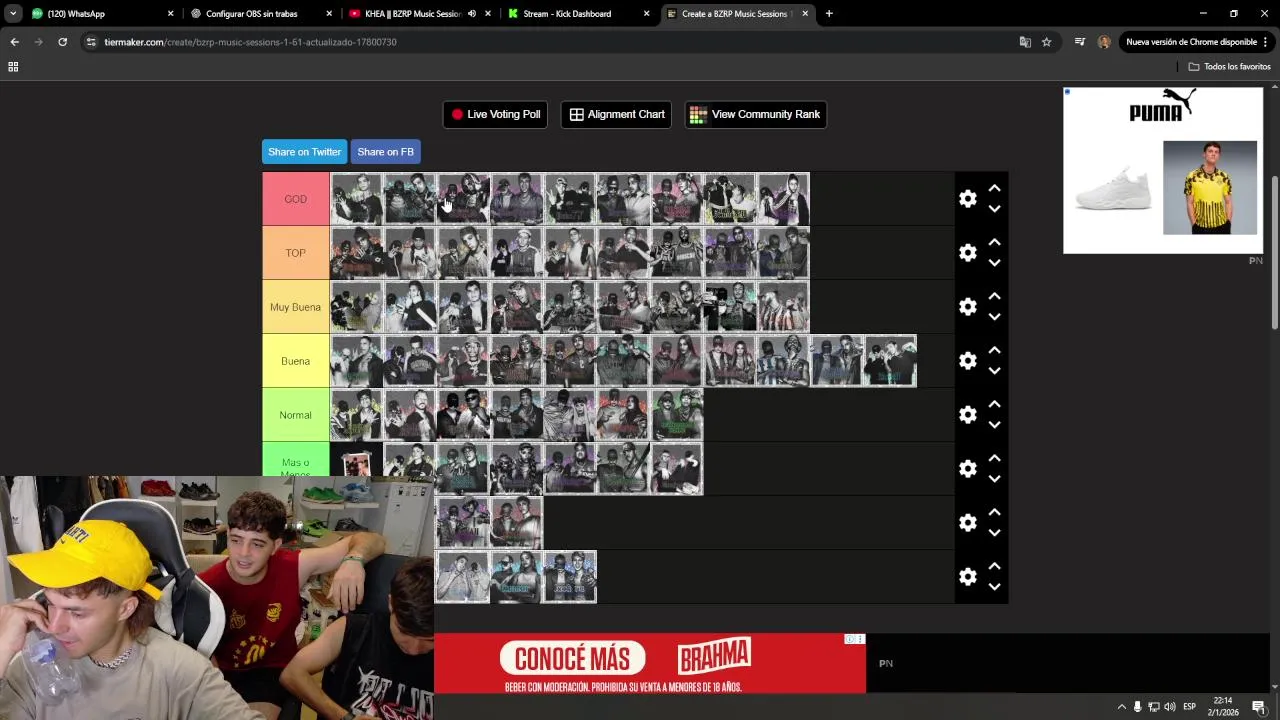Screen dimensions: 1280x720
Task: Open settings gear for Muy Buena tier row
Action: pos(967,307)
